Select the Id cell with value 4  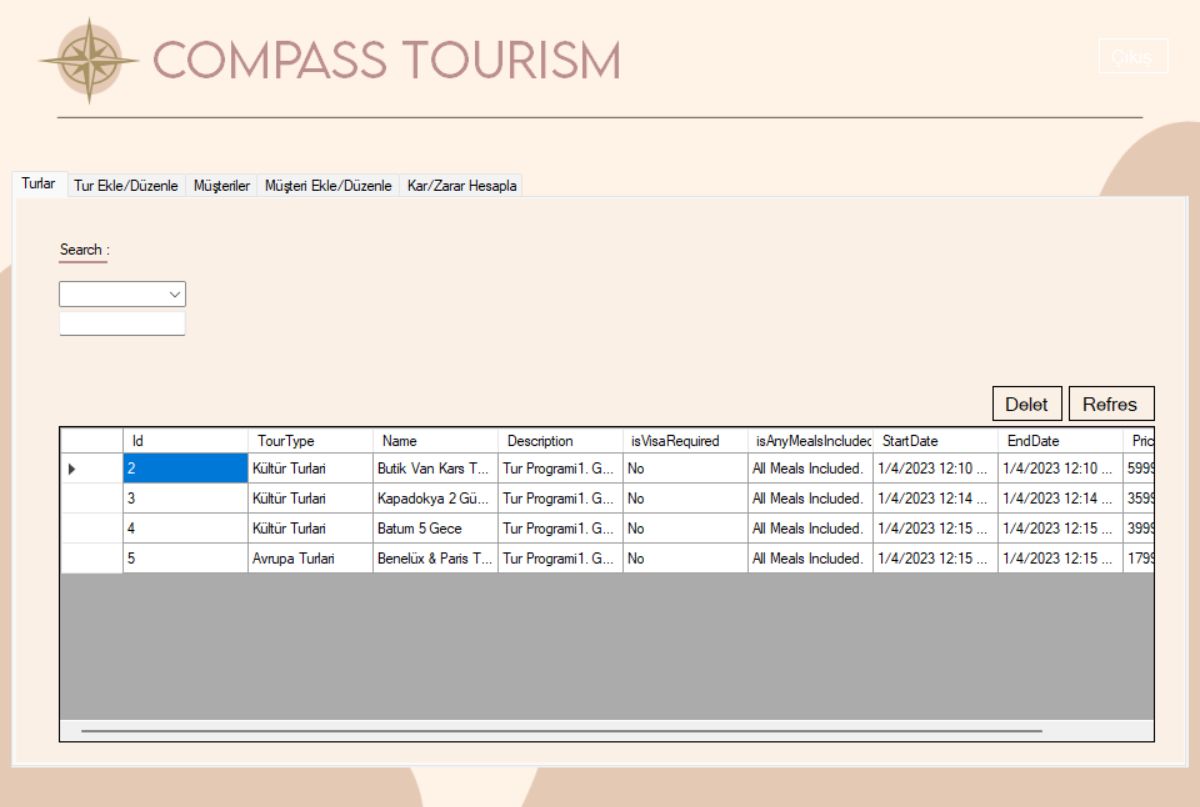(185, 528)
